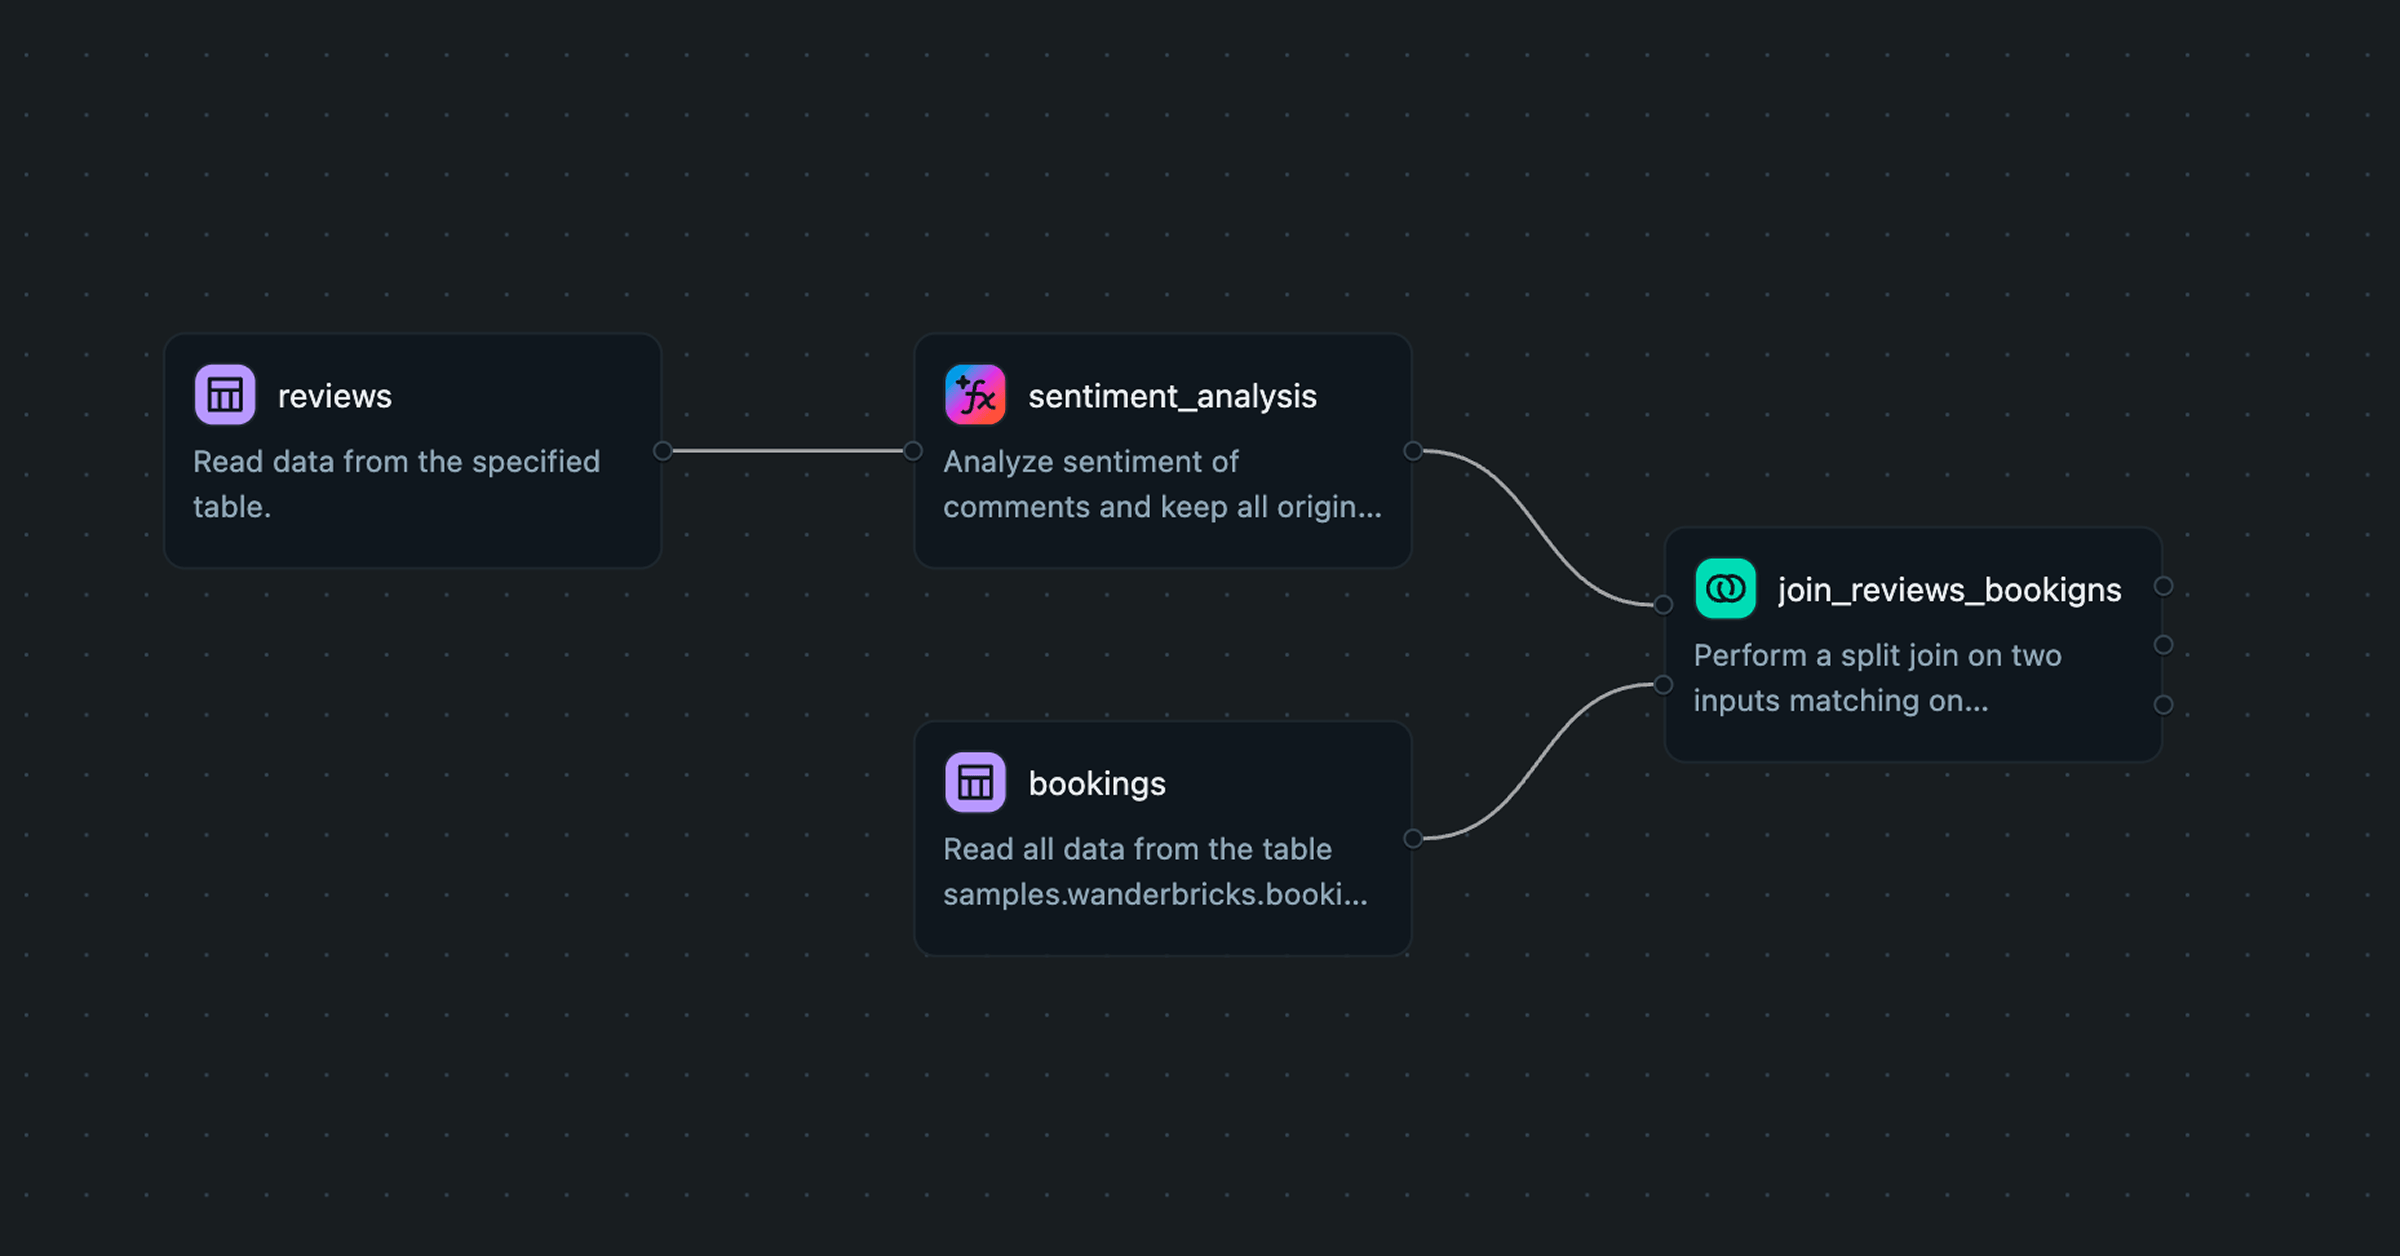
Task: Click 'Perform a split join on two' description
Action: pyautogui.click(x=1877, y=678)
